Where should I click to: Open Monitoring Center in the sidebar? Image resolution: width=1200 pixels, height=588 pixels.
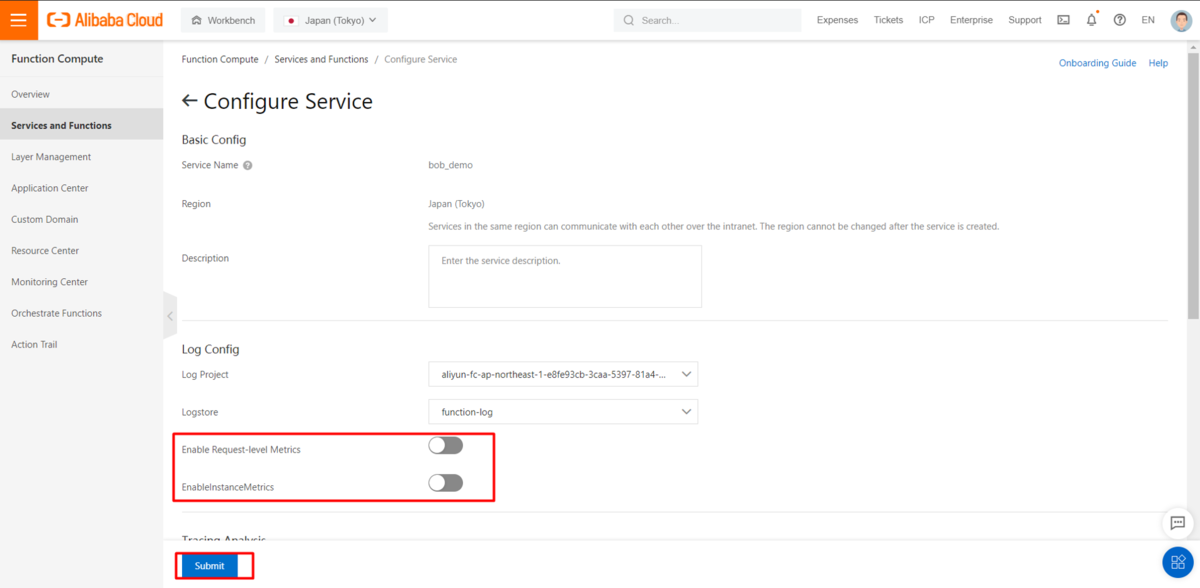(81, 282)
